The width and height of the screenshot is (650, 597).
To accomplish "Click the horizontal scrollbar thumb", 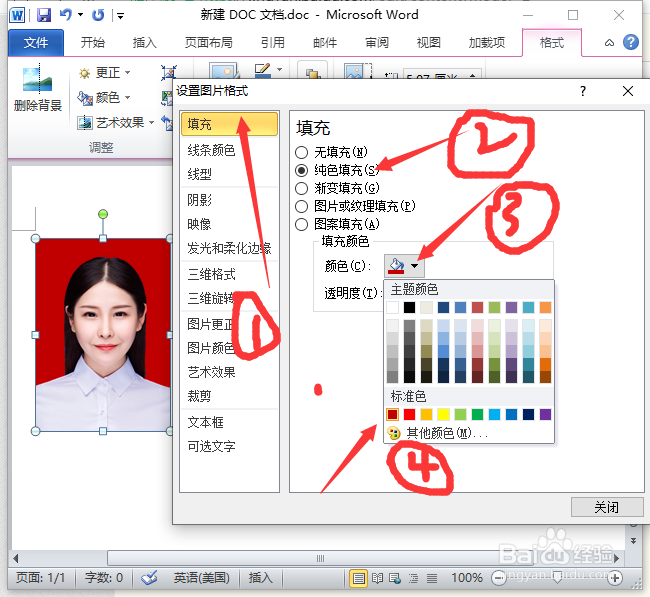I will 320,558.
